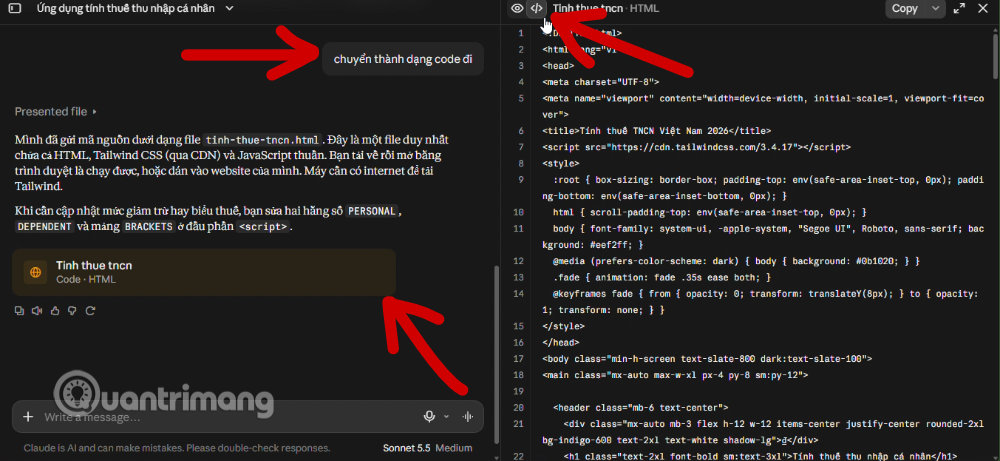Start voice mode with waveform icon
The width and height of the screenshot is (1000, 461).
pyautogui.click(x=469, y=416)
